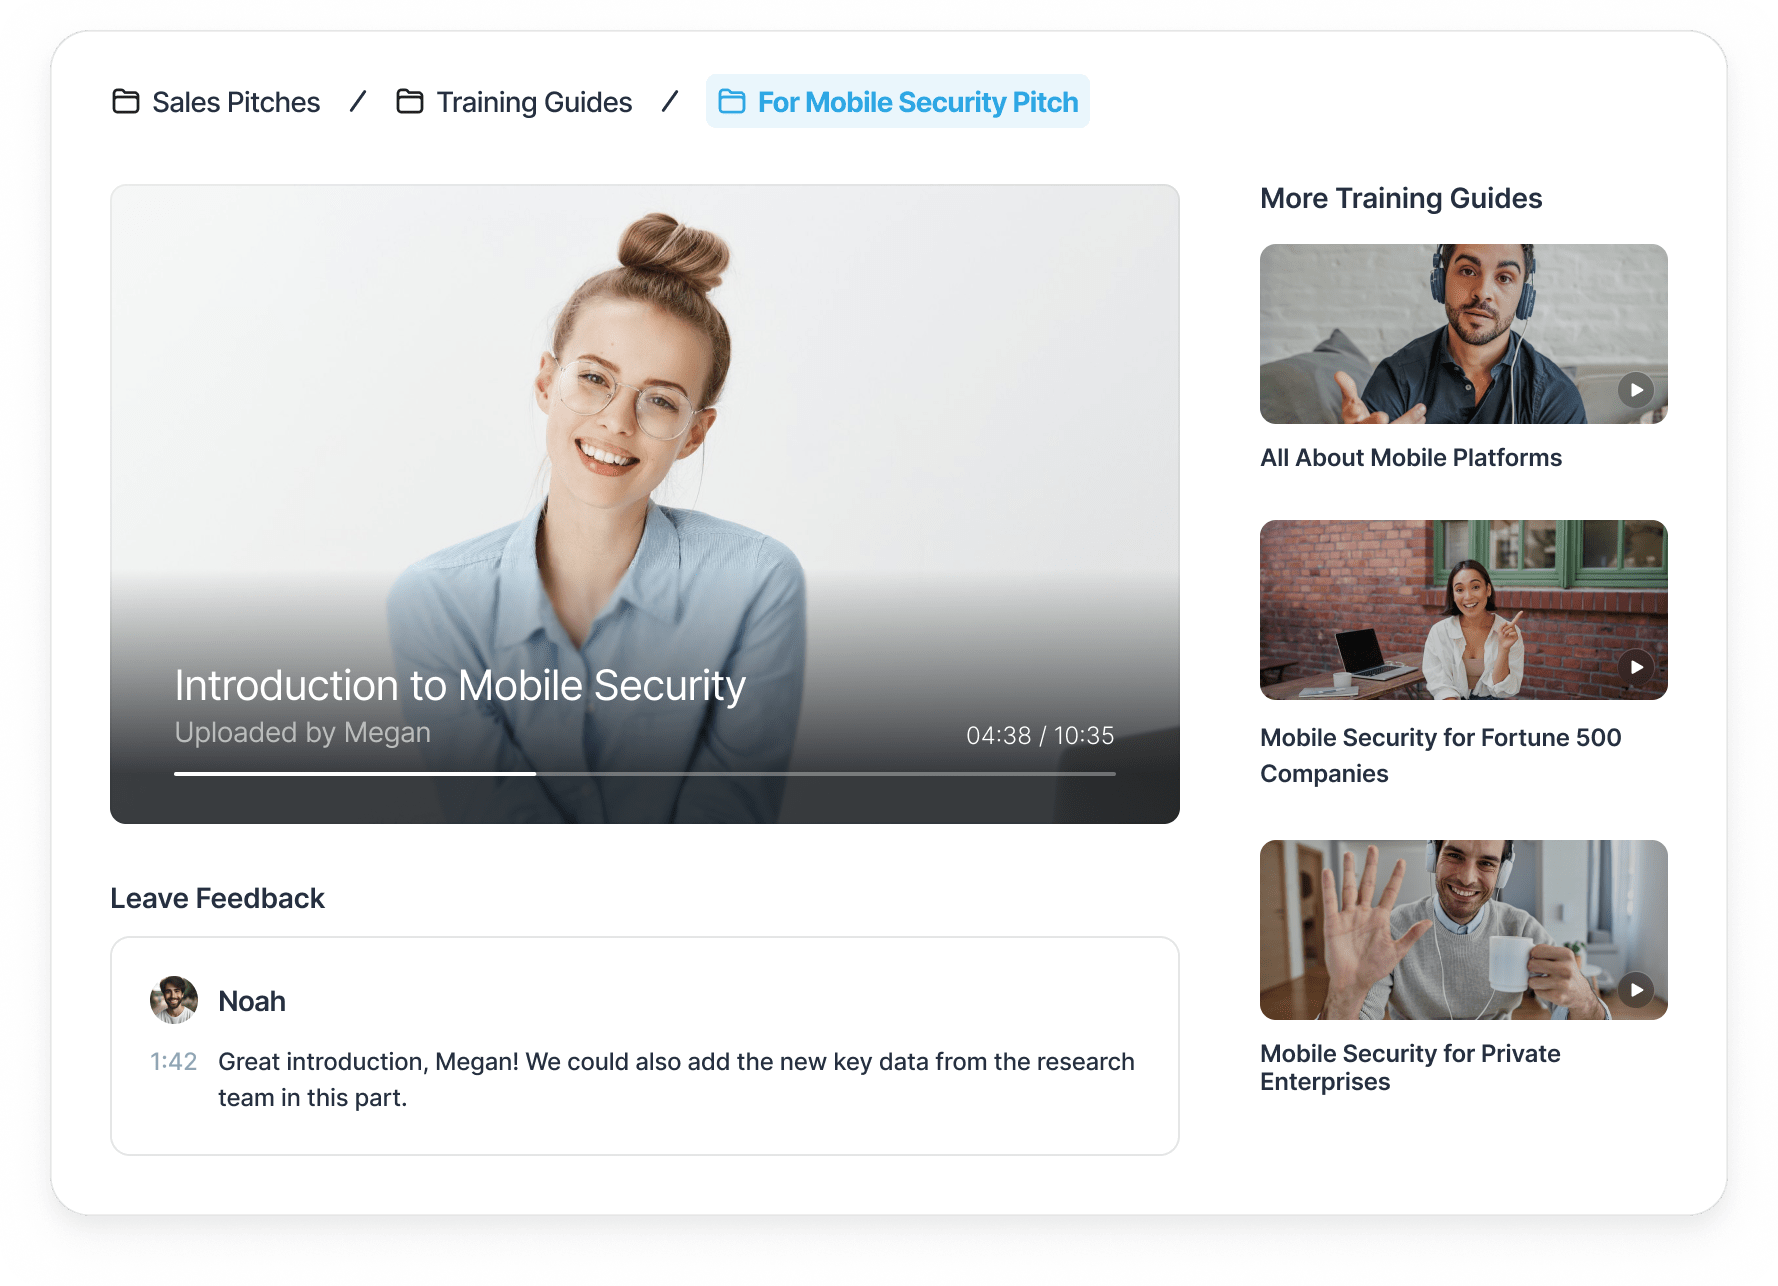
Task: Open All About Mobile Platforms title link
Action: [x=1410, y=458]
